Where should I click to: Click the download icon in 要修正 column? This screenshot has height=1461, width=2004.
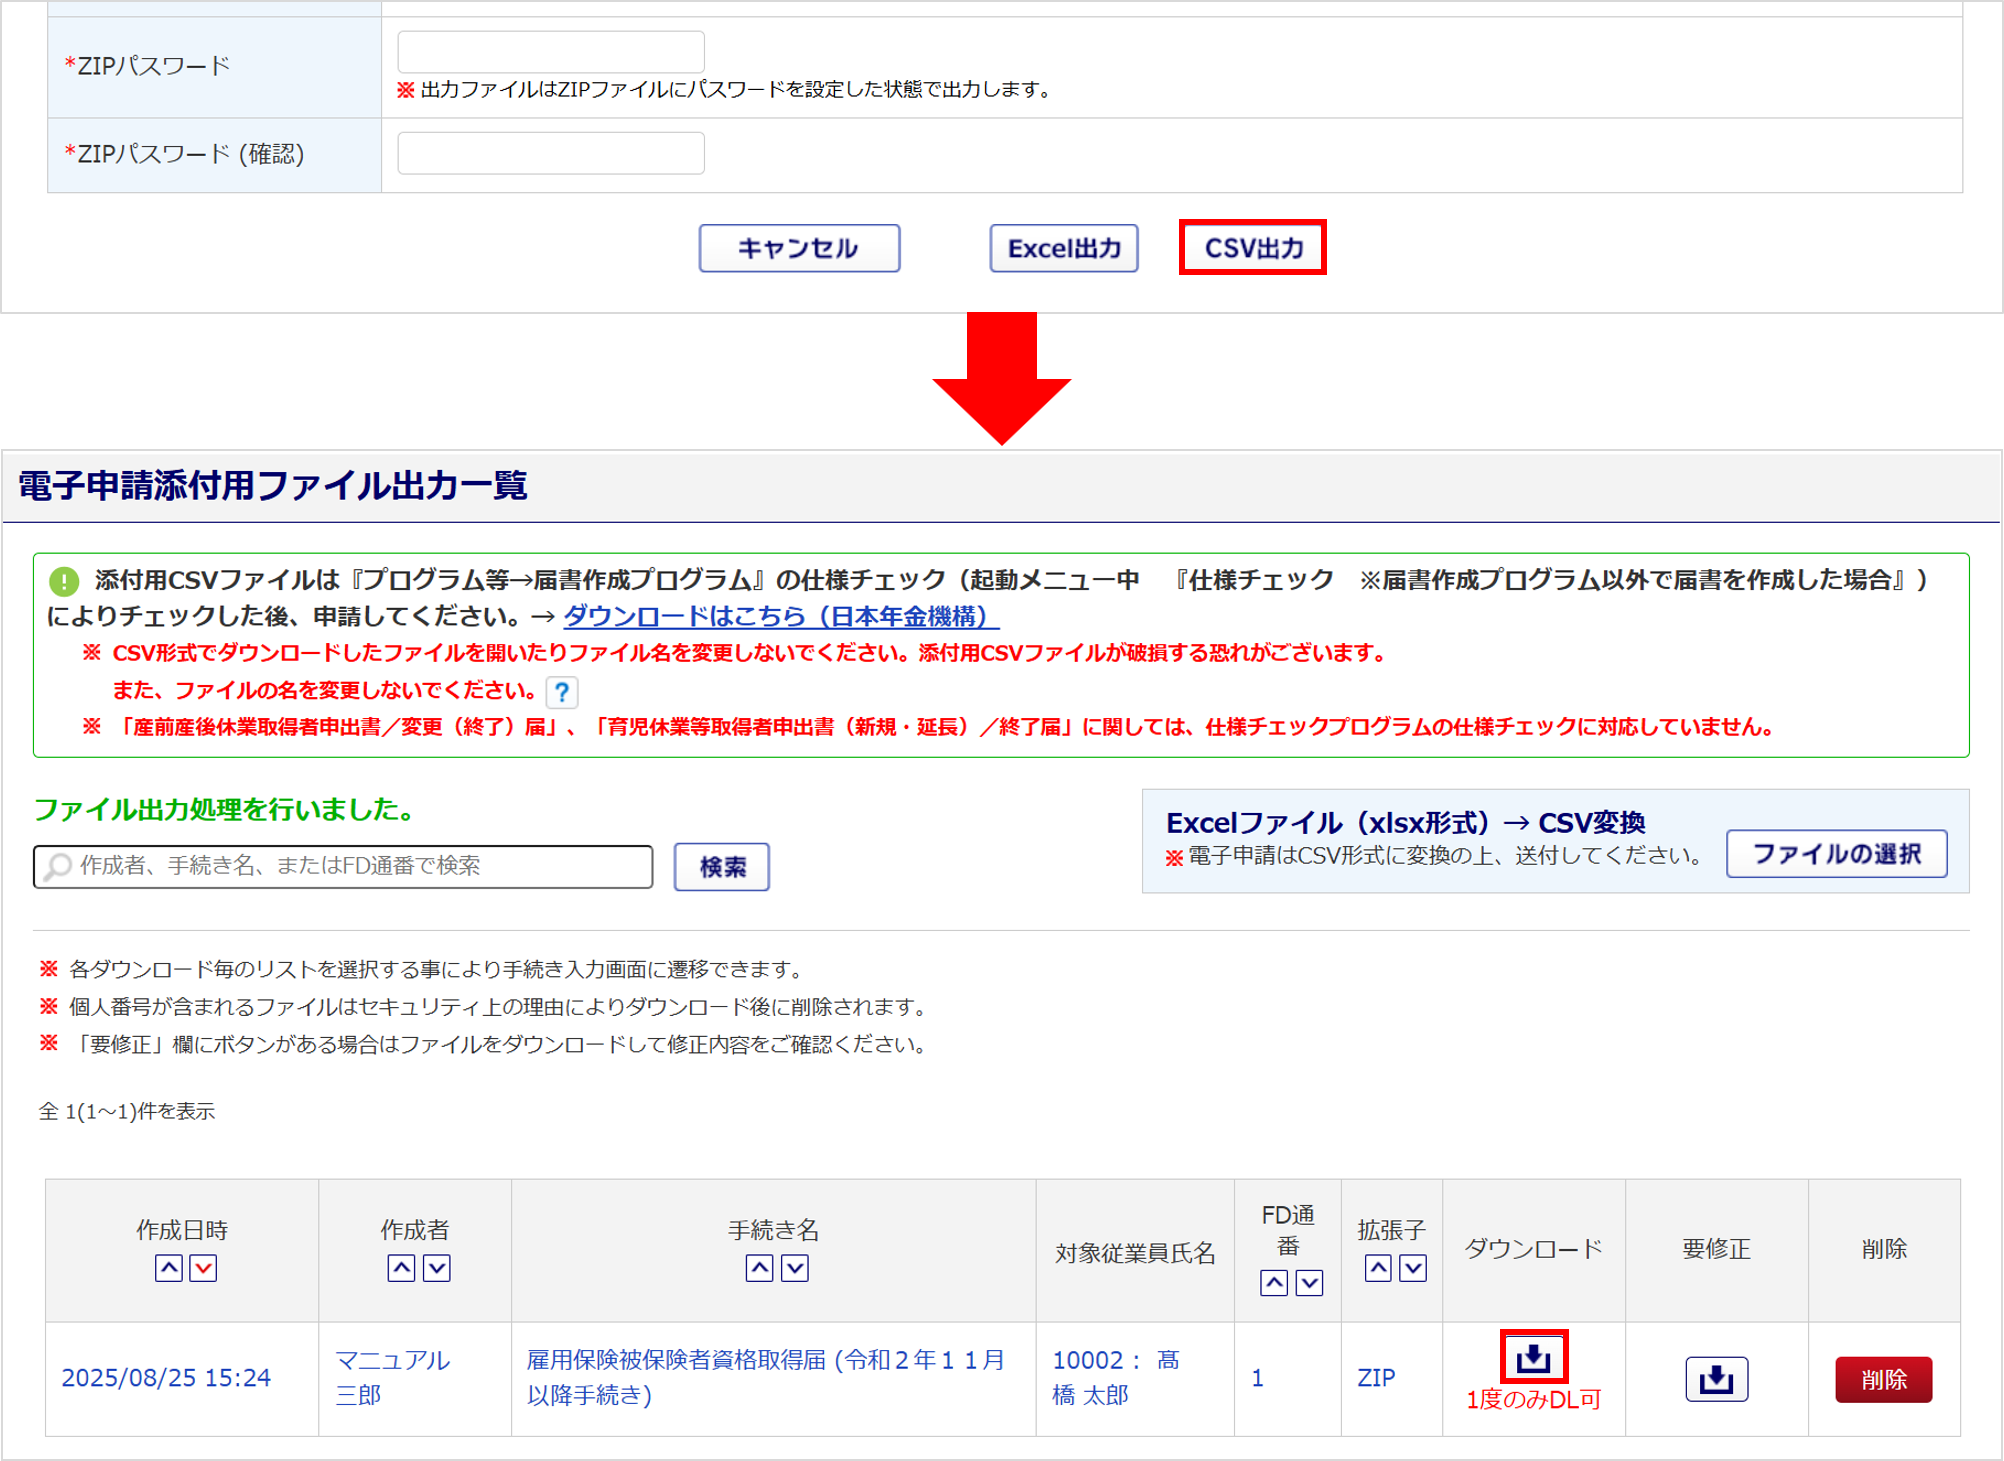[x=1716, y=1379]
